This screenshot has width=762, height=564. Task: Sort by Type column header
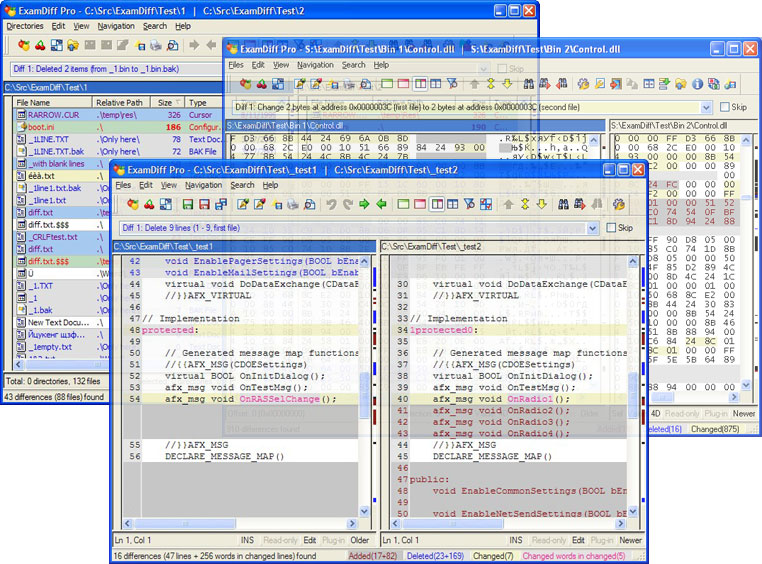point(203,103)
